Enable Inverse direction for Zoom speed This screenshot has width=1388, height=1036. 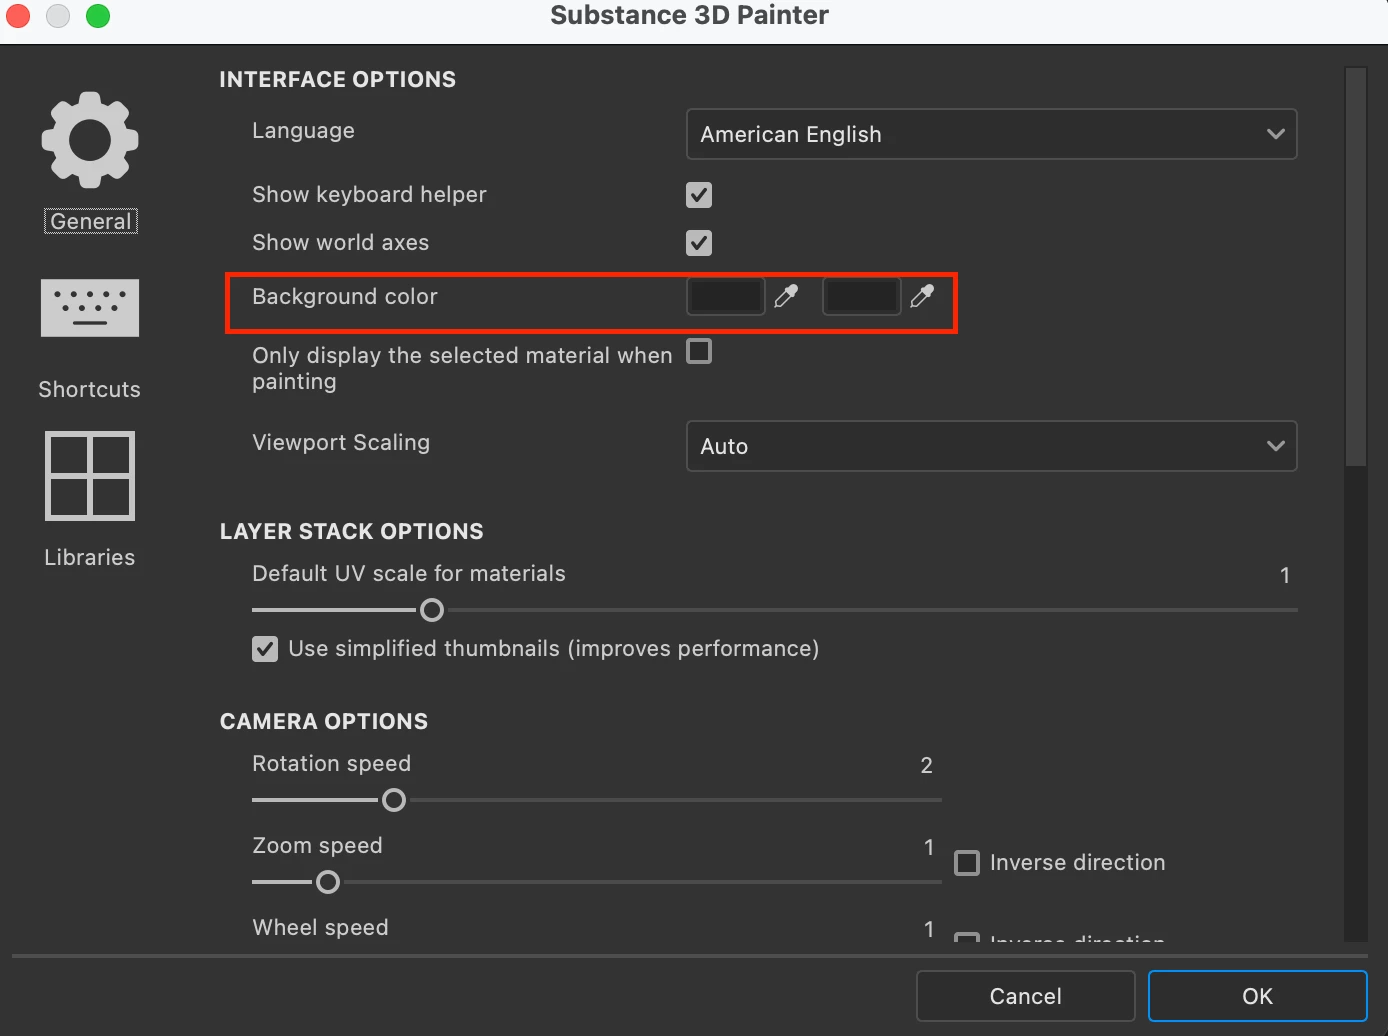(x=967, y=863)
